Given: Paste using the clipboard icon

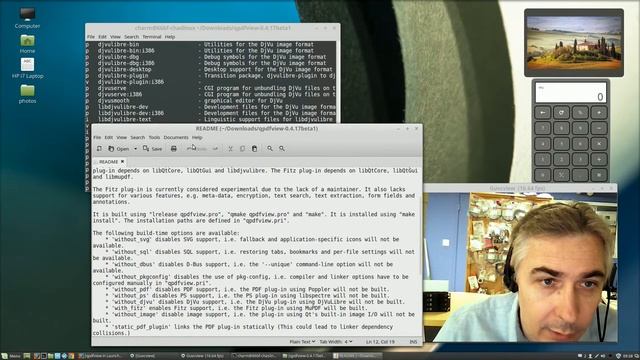Looking at the screenshot, I should tap(254, 149).
